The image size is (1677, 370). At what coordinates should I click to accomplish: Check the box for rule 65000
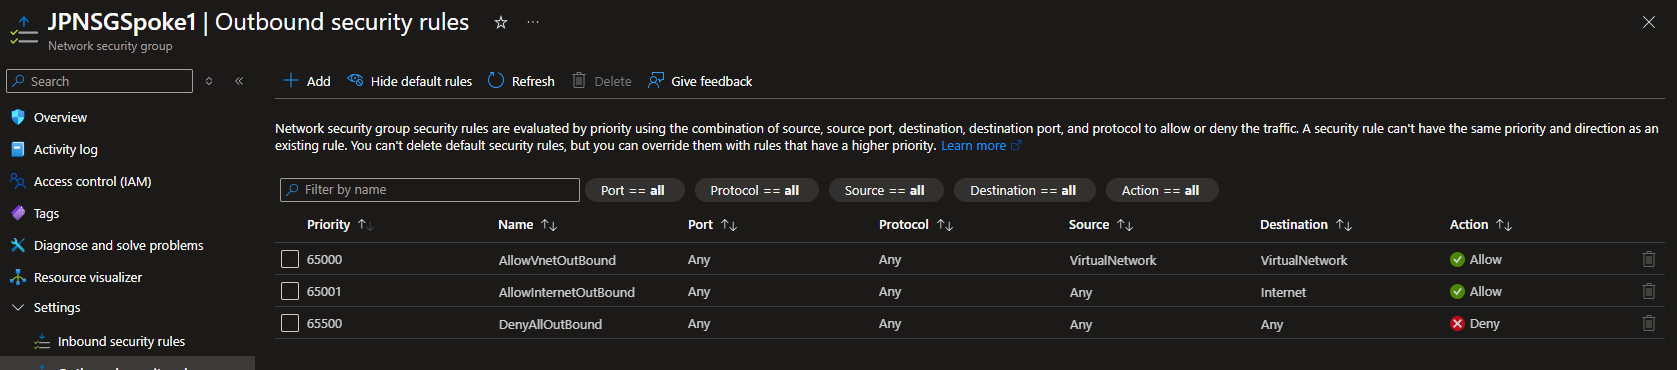(290, 259)
